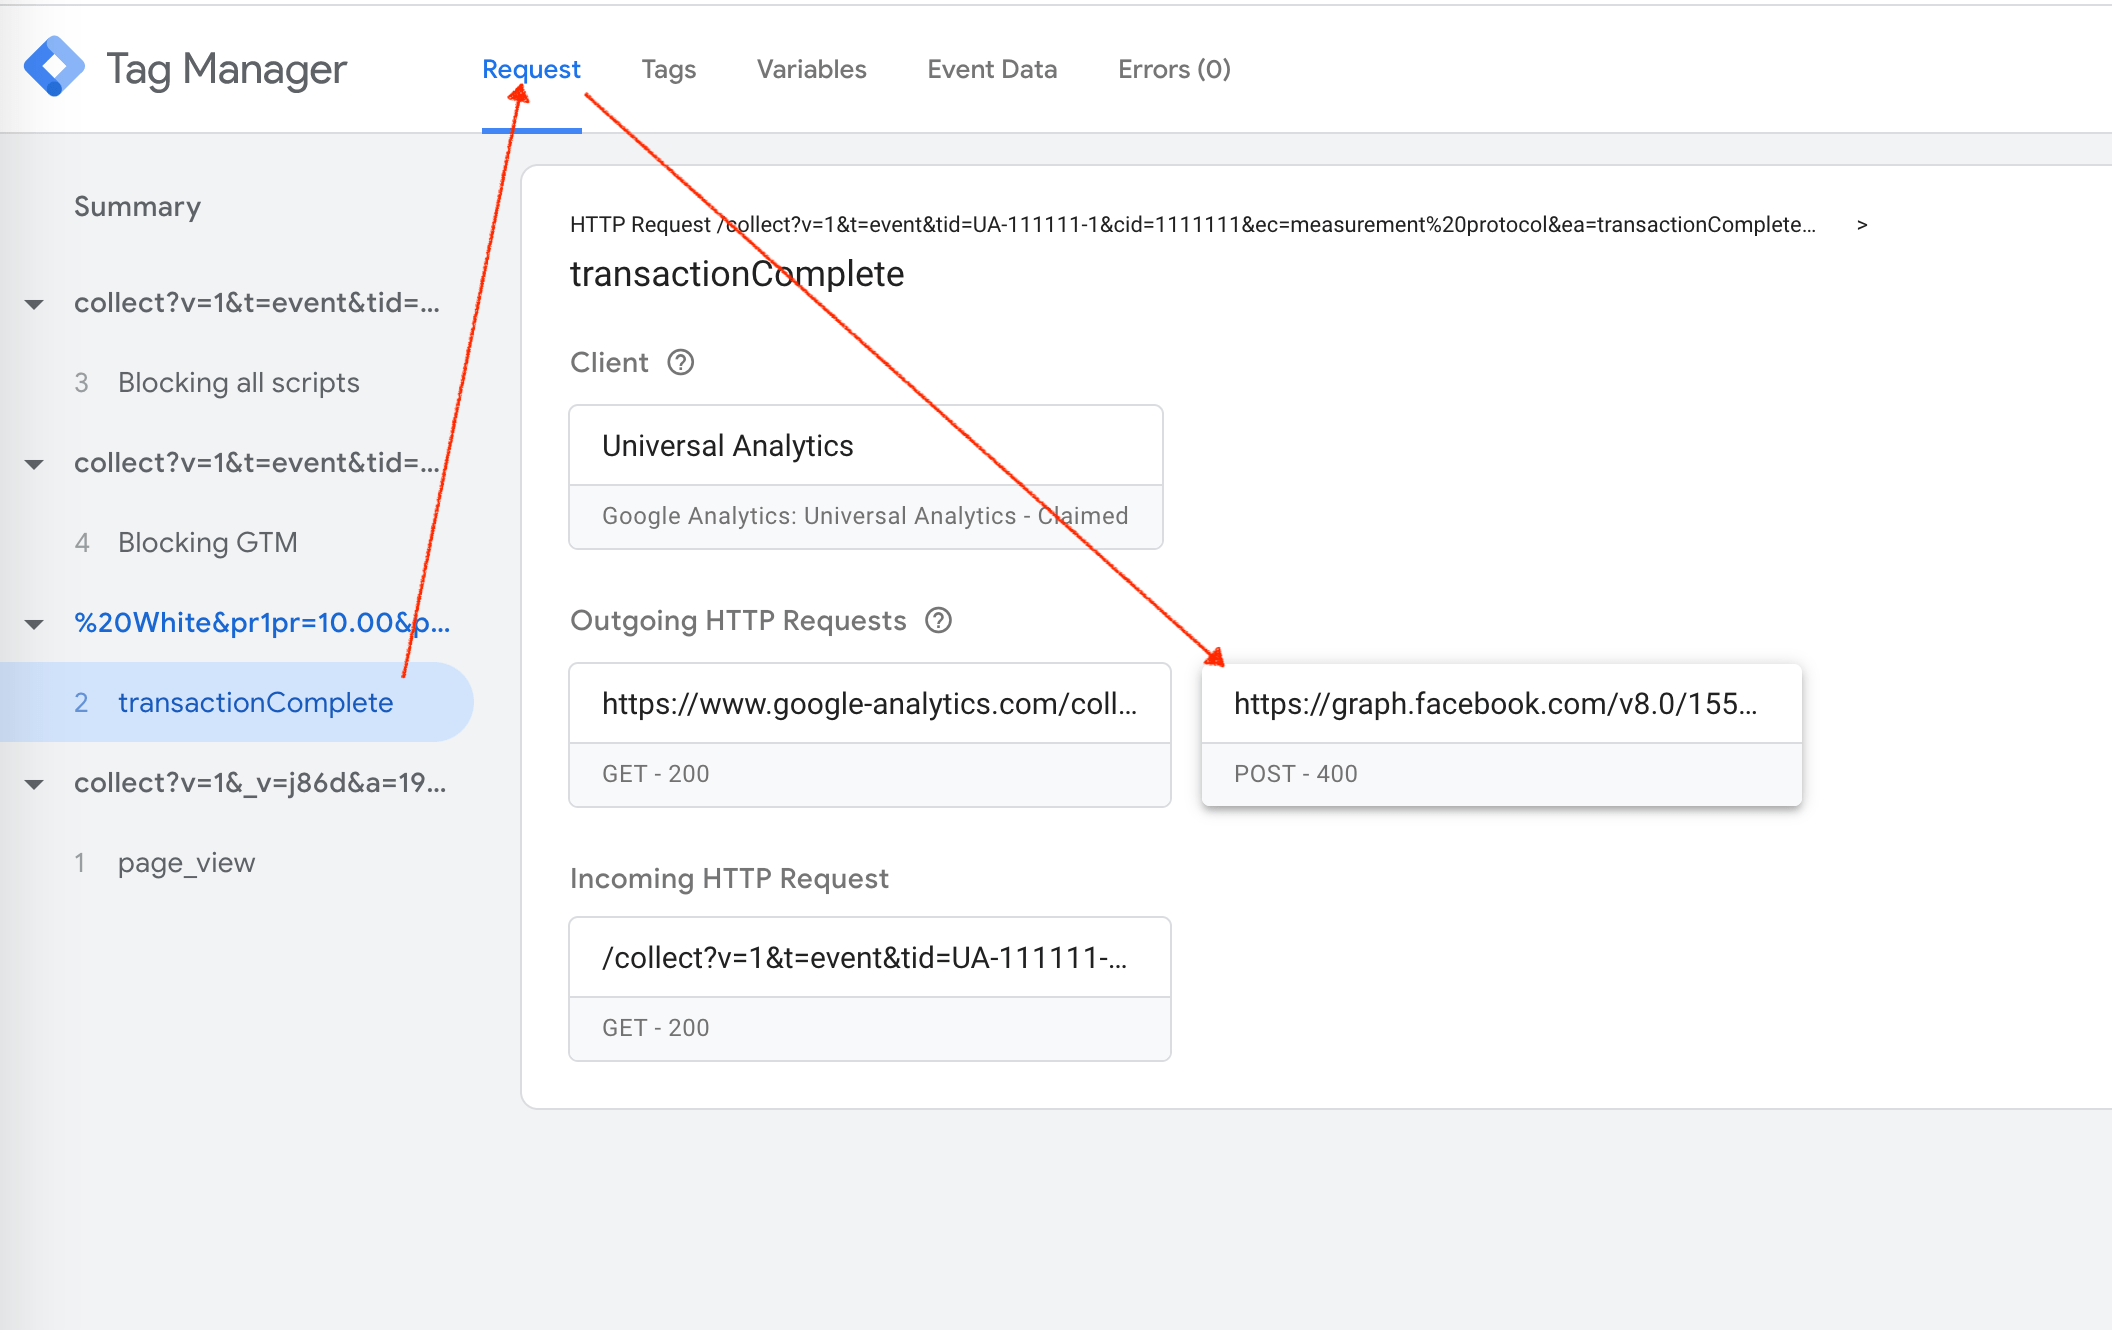Image resolution: width=2112 pixels, height=1330 pixels.
Task: Select the transactionComplete event in sidebar
Action: click(x=256, y=702)
